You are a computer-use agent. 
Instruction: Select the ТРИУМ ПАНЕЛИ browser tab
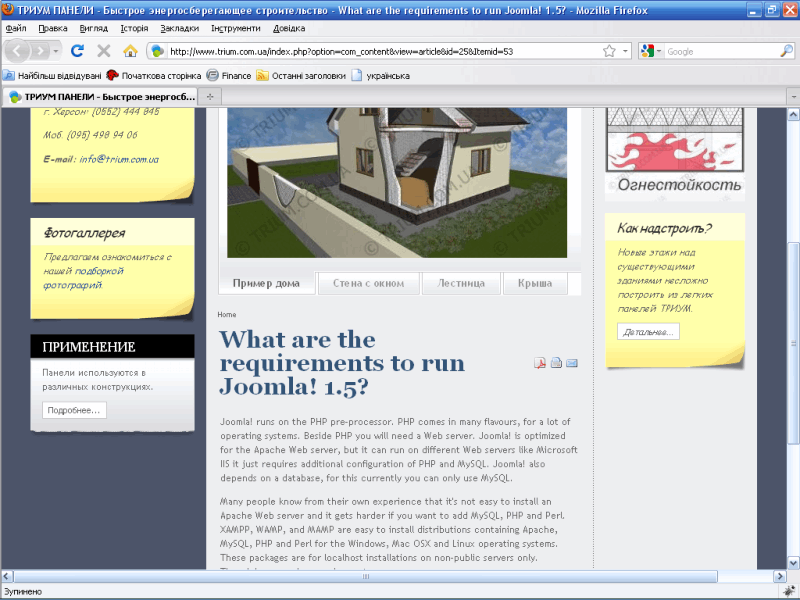[x=100, y=96]
